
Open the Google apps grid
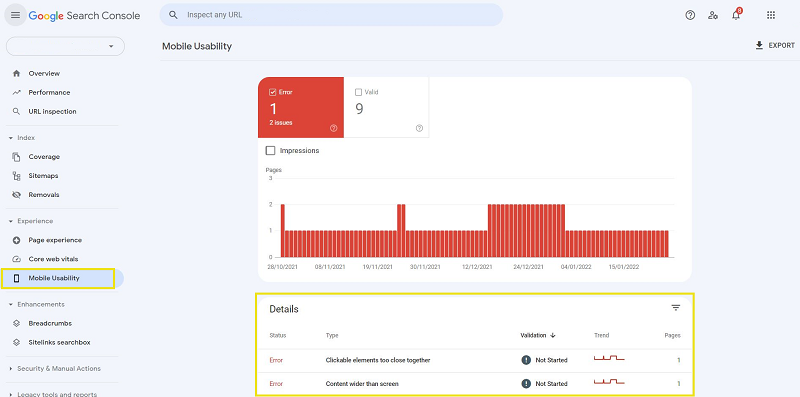(771, 15)
